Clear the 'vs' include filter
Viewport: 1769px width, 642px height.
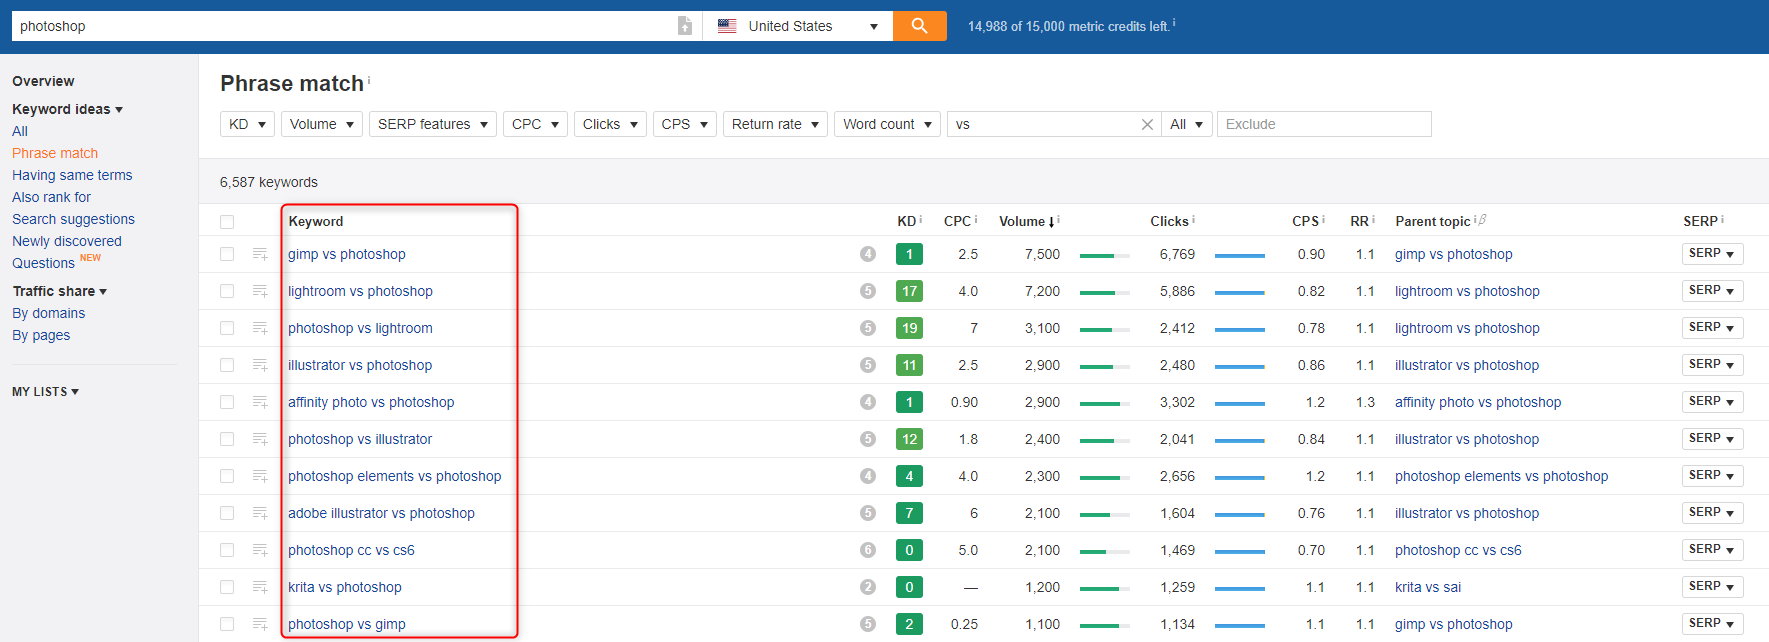point(1147,124)
